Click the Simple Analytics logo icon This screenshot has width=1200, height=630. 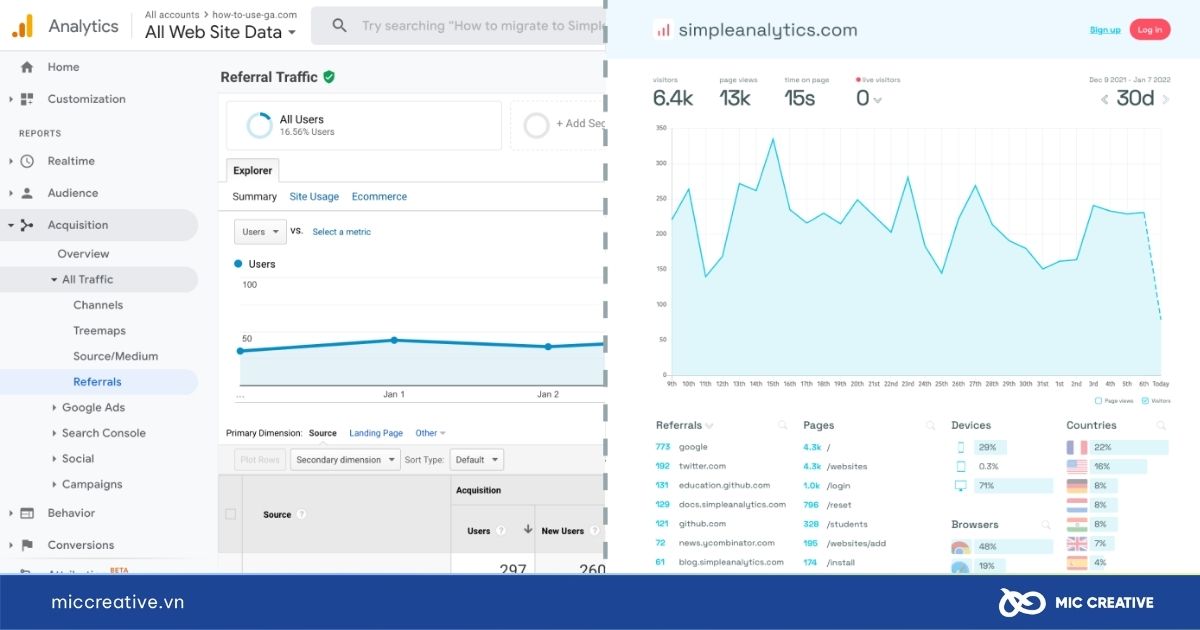point(663,30)
